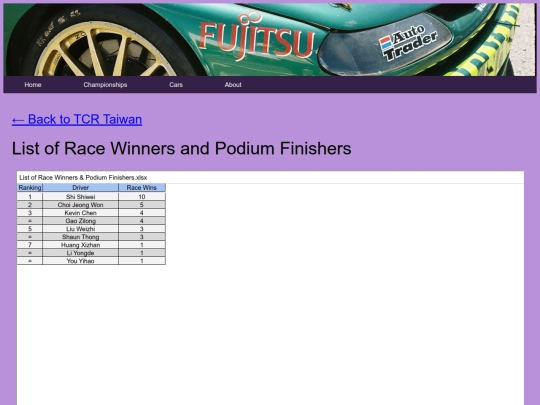The height and width of the screenshot is (405, 540).
Task: Click the Choi Jeong Won driver cell
Action: [x=81, y=205]
